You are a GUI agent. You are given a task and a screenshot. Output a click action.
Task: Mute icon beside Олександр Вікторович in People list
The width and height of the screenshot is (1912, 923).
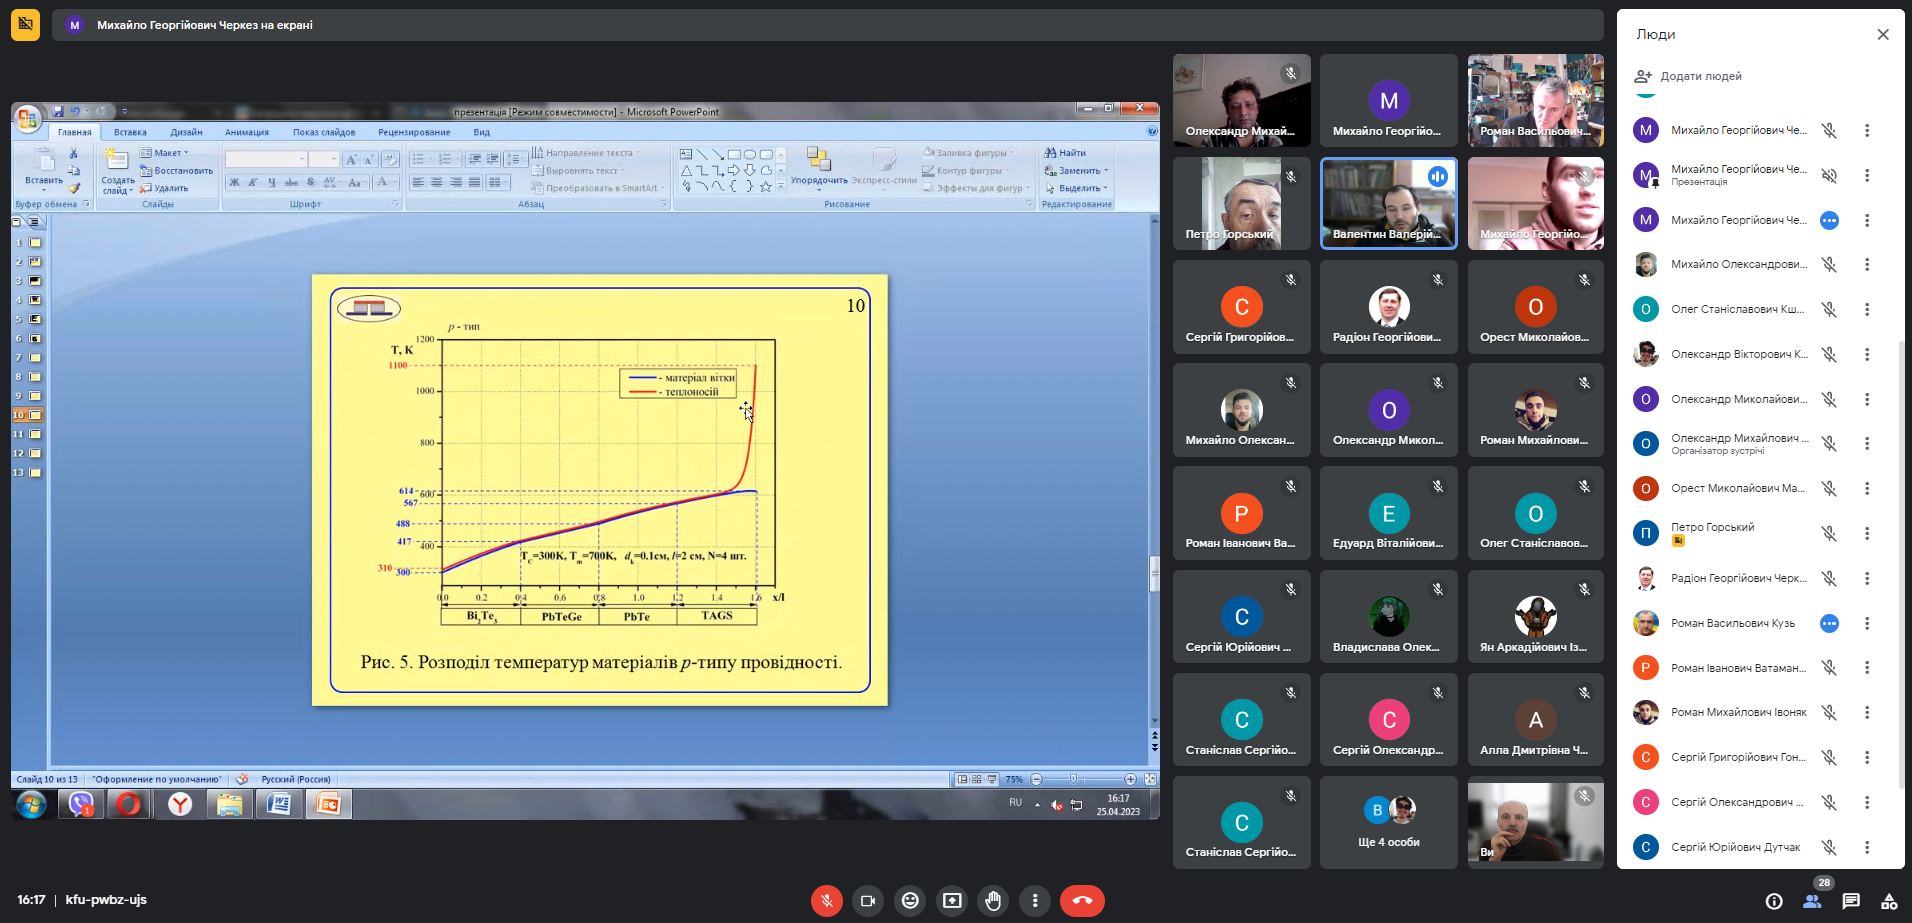click(x=1829, y=354)
